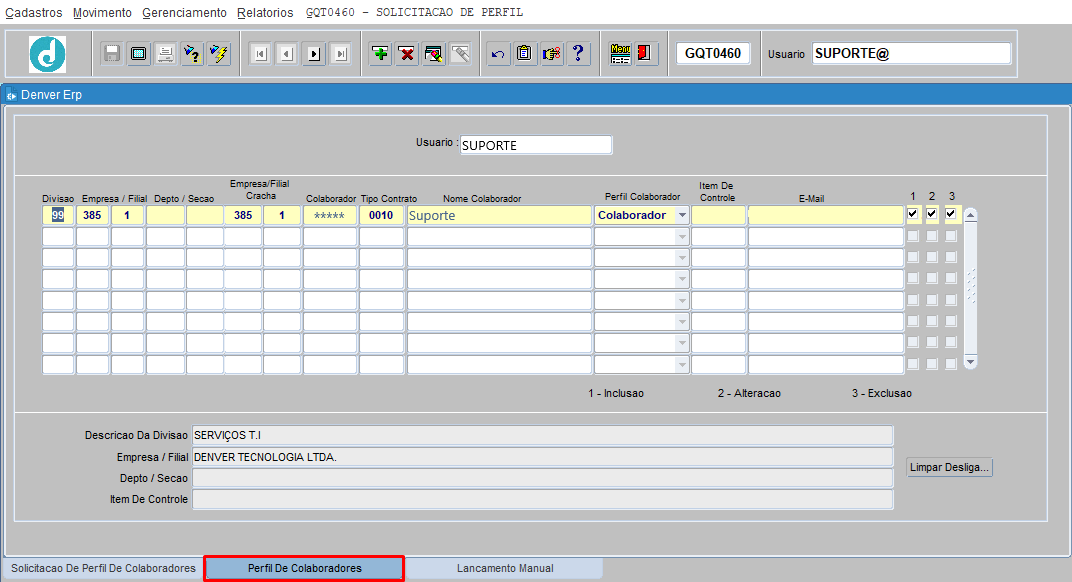This screenshot has width=1072, height=582.
Task: Click the pointing hand toolbar icon
Action: pyautogui.click(x=551, y=53)
